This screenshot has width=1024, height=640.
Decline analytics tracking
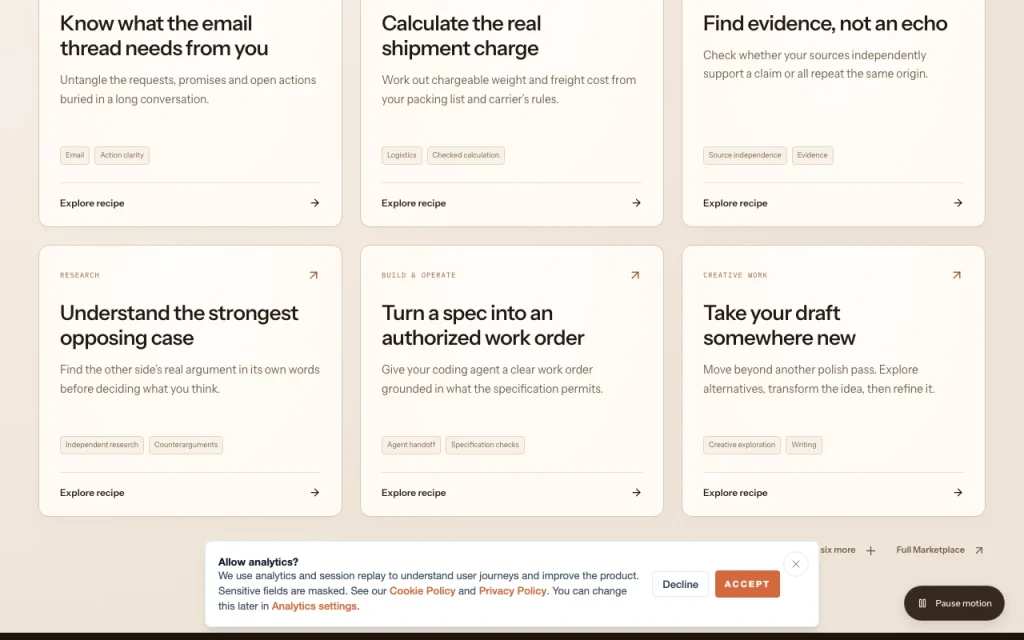click(x=680, y=584)
